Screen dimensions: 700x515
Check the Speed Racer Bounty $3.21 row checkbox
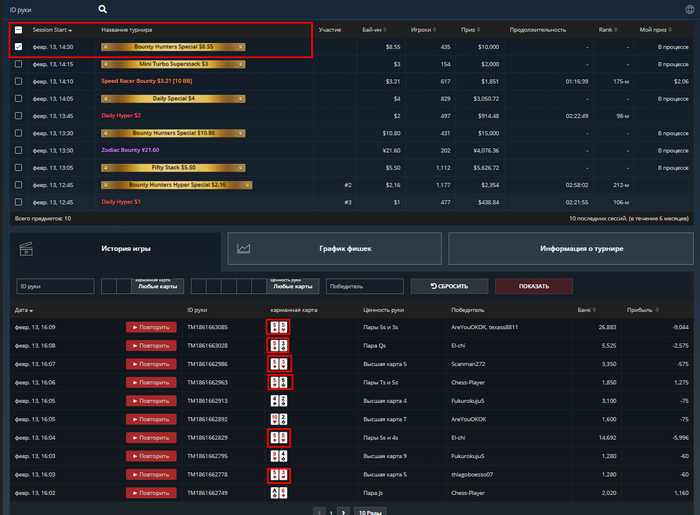pos(18,81)
